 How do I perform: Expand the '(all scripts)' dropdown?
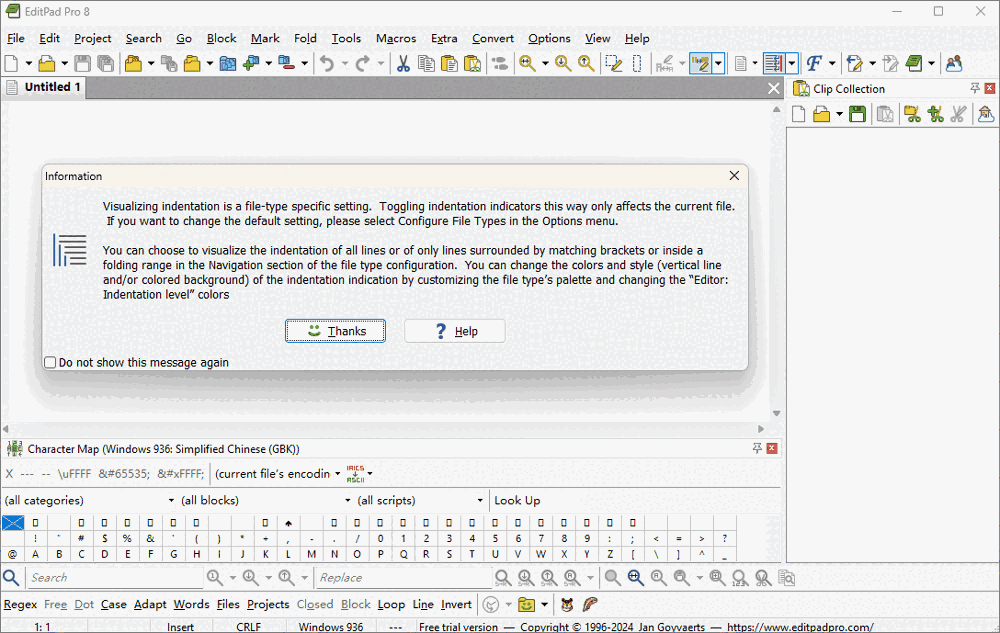tap(420, 500)
